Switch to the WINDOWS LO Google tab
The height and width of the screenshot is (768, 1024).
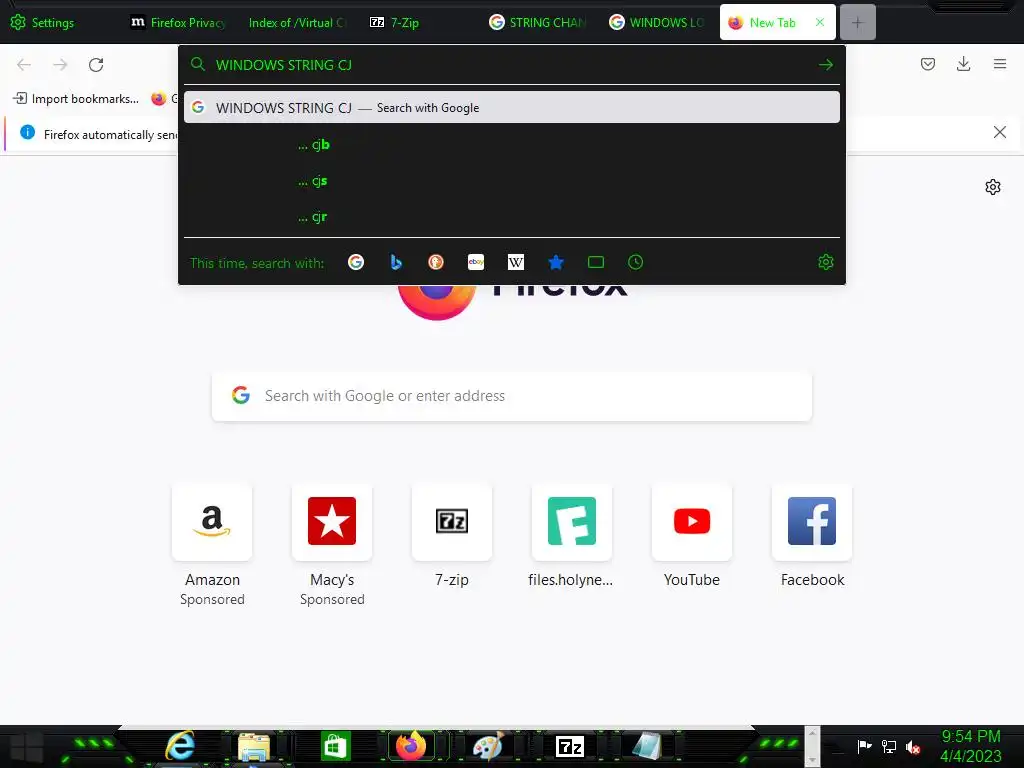656,22
